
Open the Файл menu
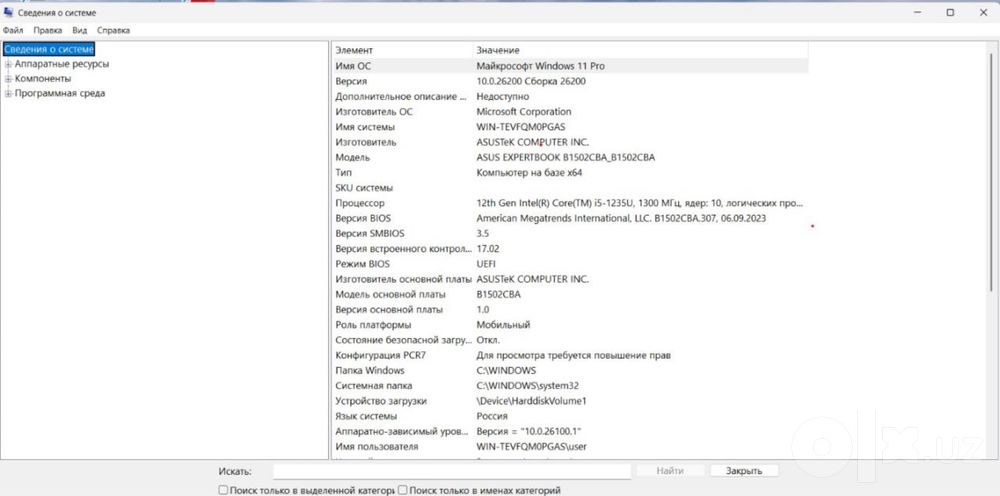click(13, 30)
